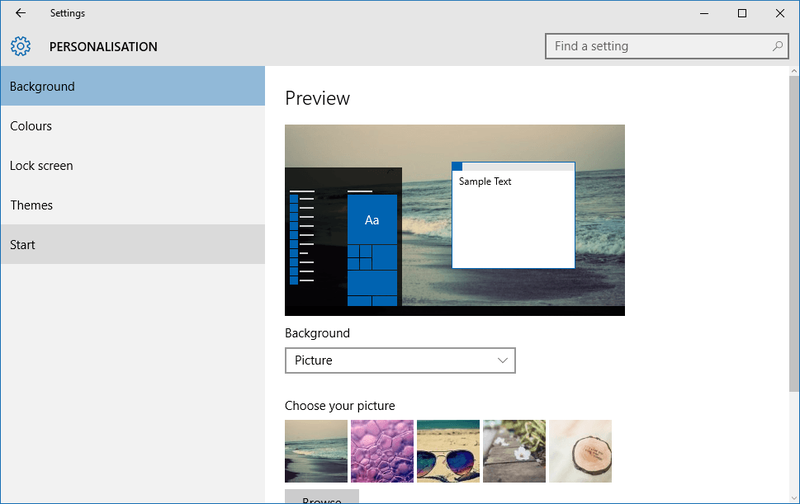Go to Lock screen settings
This screenshot has height=504, width=800.
pyautogui.click(x=133, y=165)
